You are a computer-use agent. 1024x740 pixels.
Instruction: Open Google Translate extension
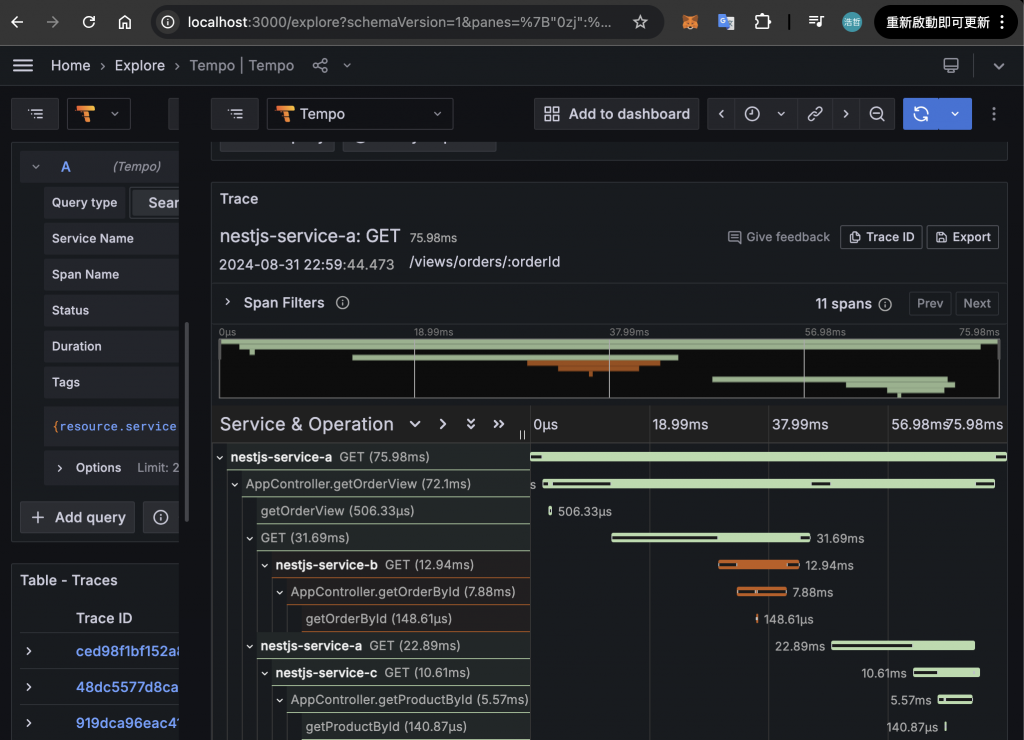pyautogui.click(x=726, y=22)
